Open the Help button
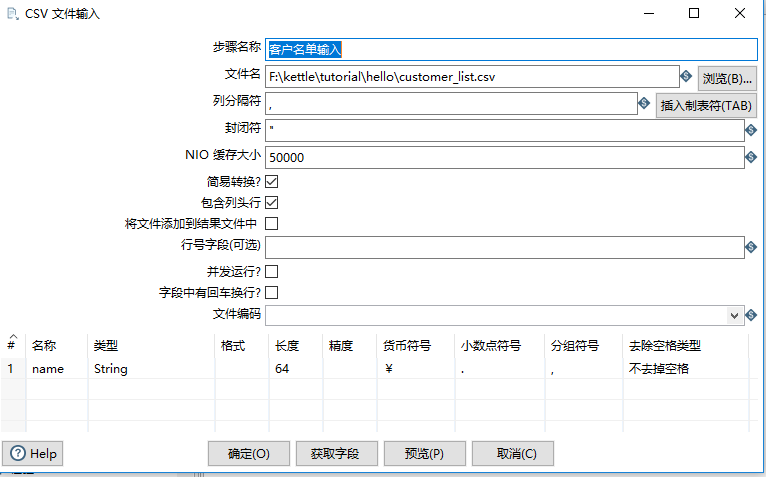Viewport: 766px width, 477px height. 33,454
